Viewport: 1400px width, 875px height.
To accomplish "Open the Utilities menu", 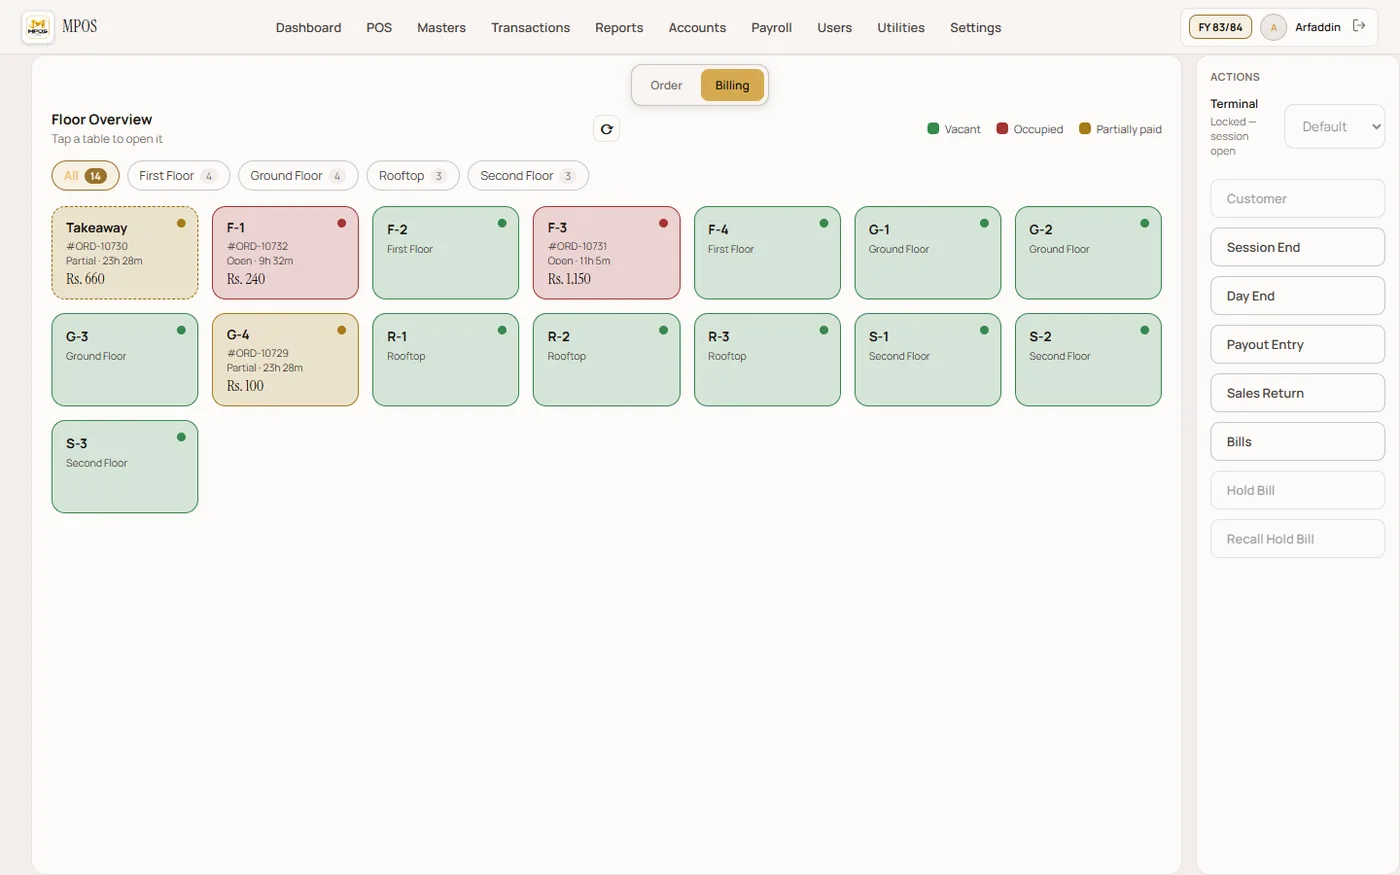I will pos(901,27).
